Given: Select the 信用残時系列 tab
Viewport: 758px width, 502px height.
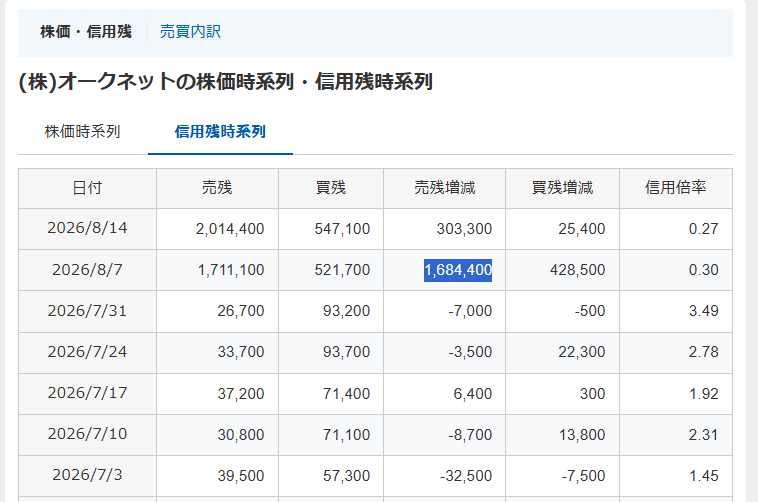Looking at the screenshot, I should [x=220, y=132].
